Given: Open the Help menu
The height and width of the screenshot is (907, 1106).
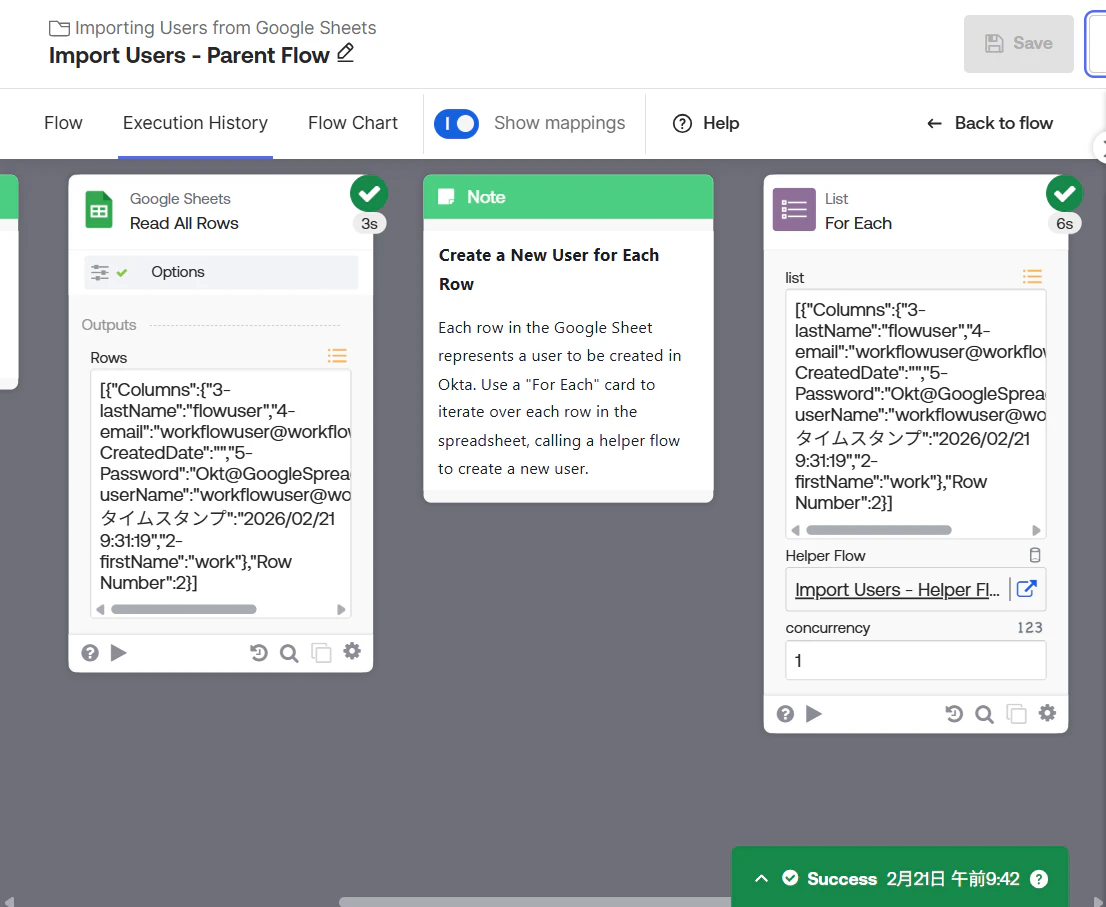Looking at the screenshot, I should pos(706,123).
